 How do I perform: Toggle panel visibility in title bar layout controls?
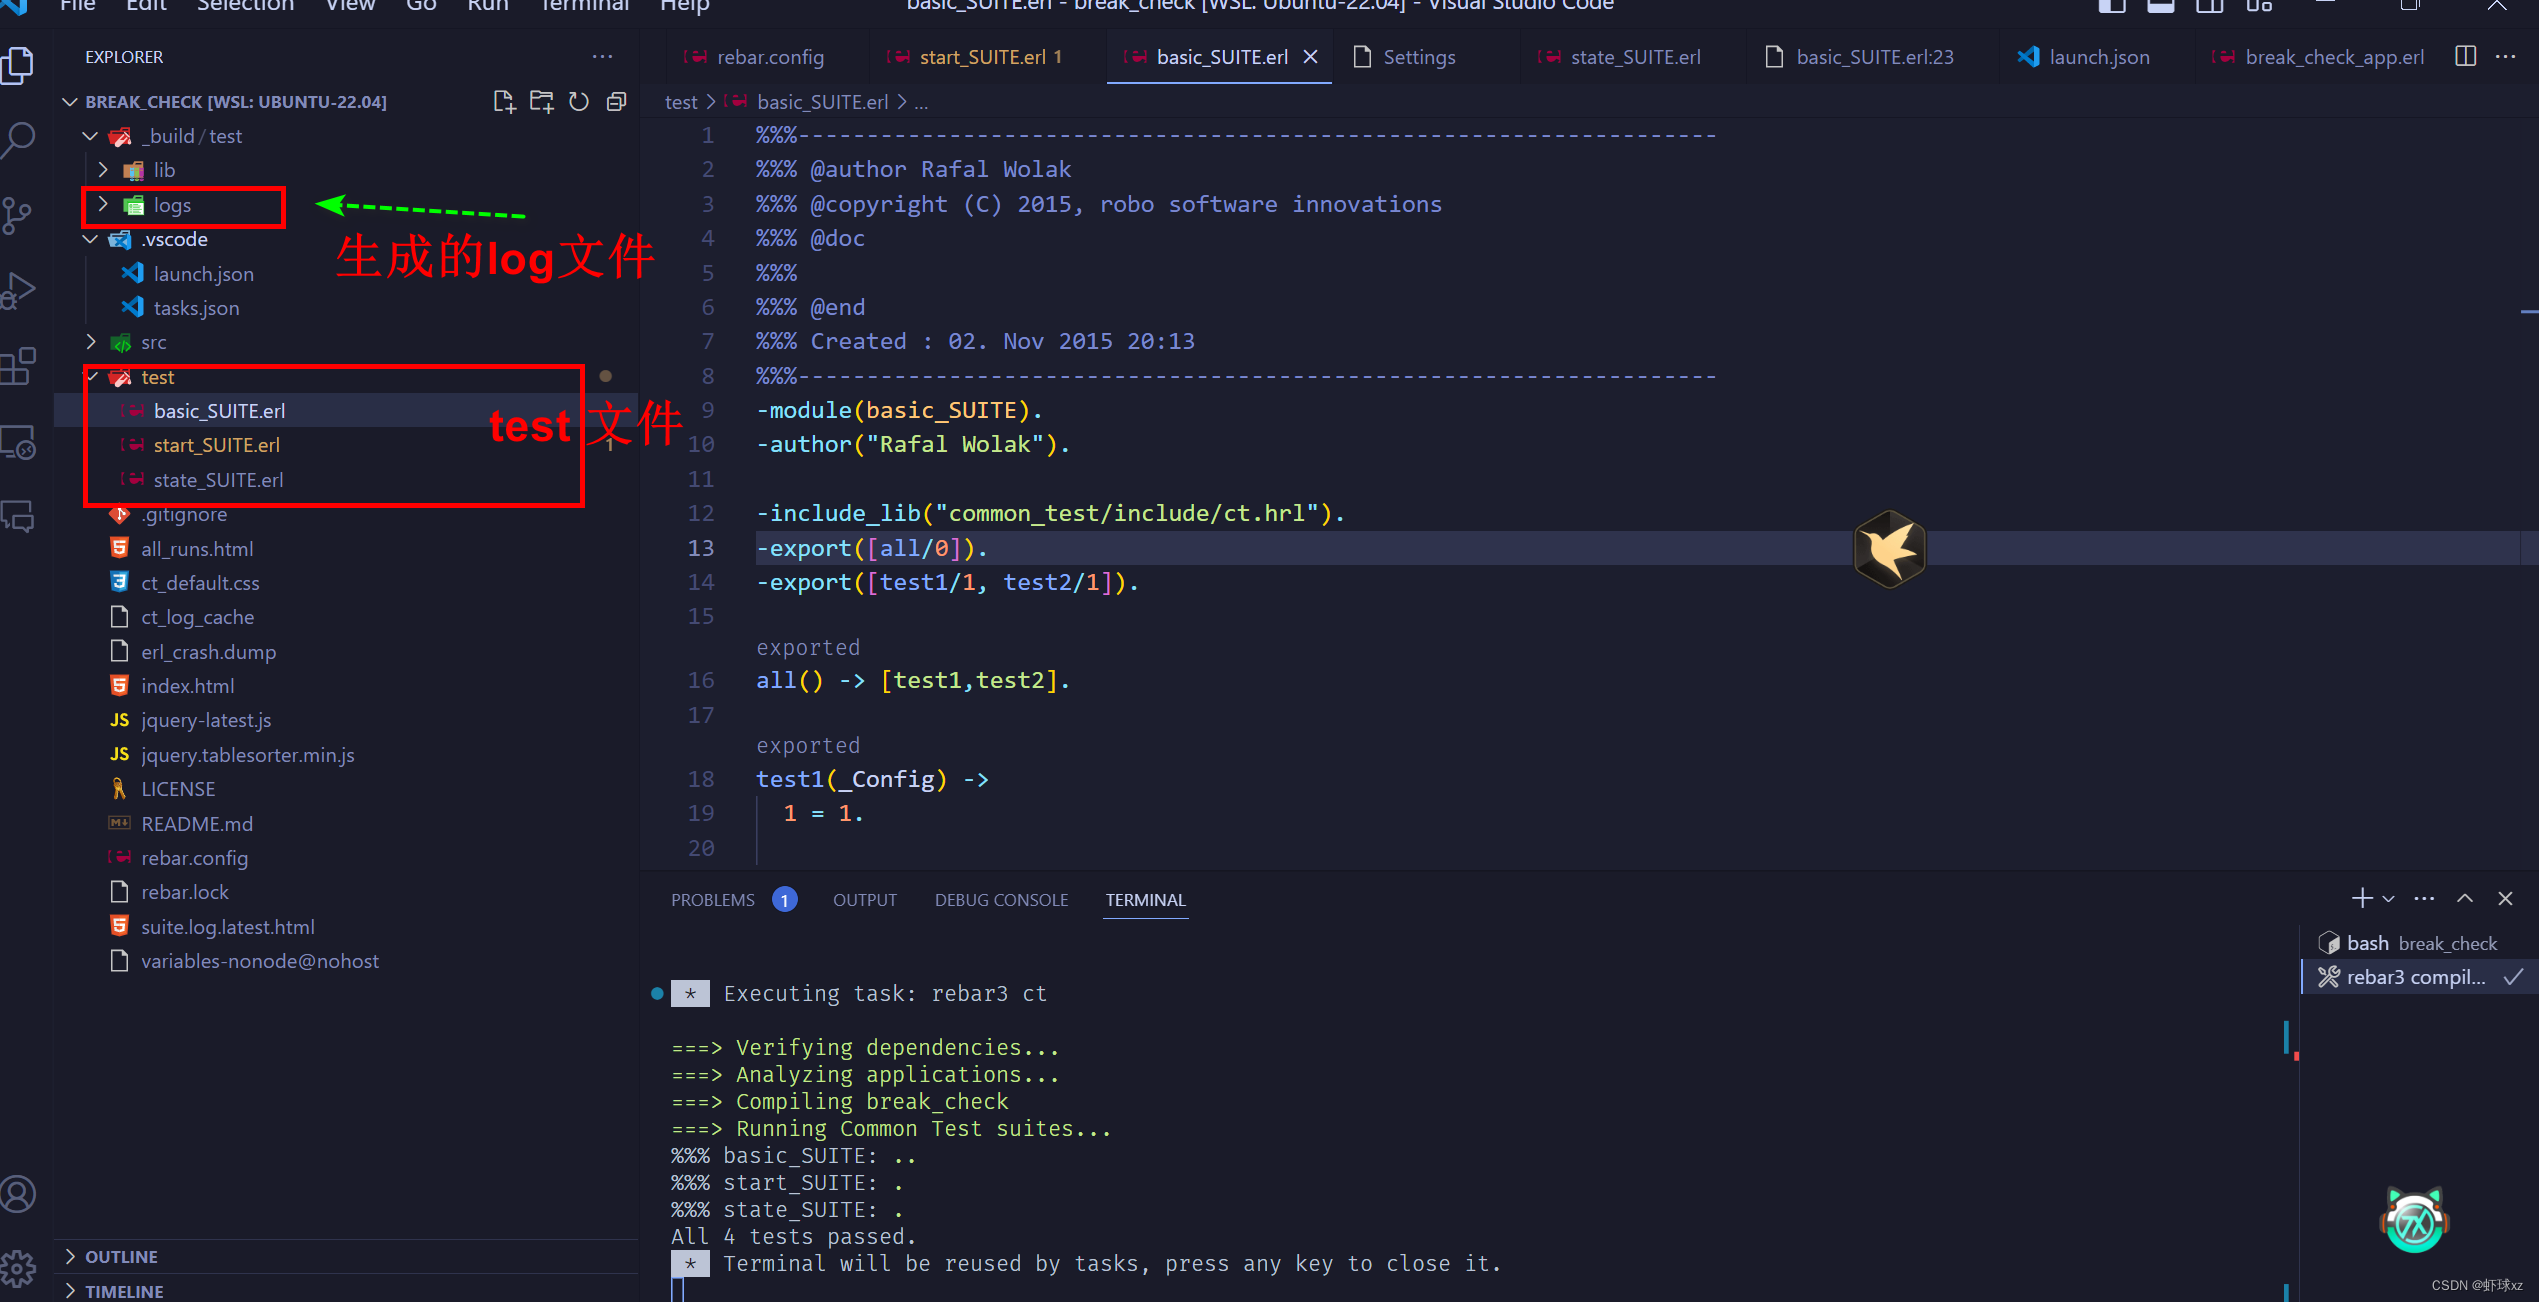[x=2160, y=6]
